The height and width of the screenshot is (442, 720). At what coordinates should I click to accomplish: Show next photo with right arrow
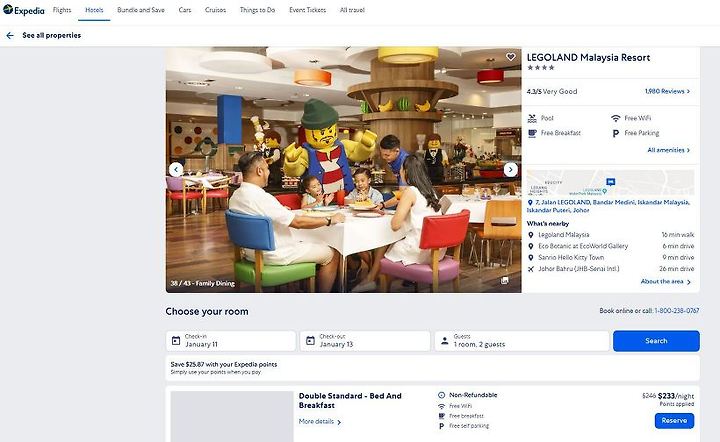tap(511, 169)
